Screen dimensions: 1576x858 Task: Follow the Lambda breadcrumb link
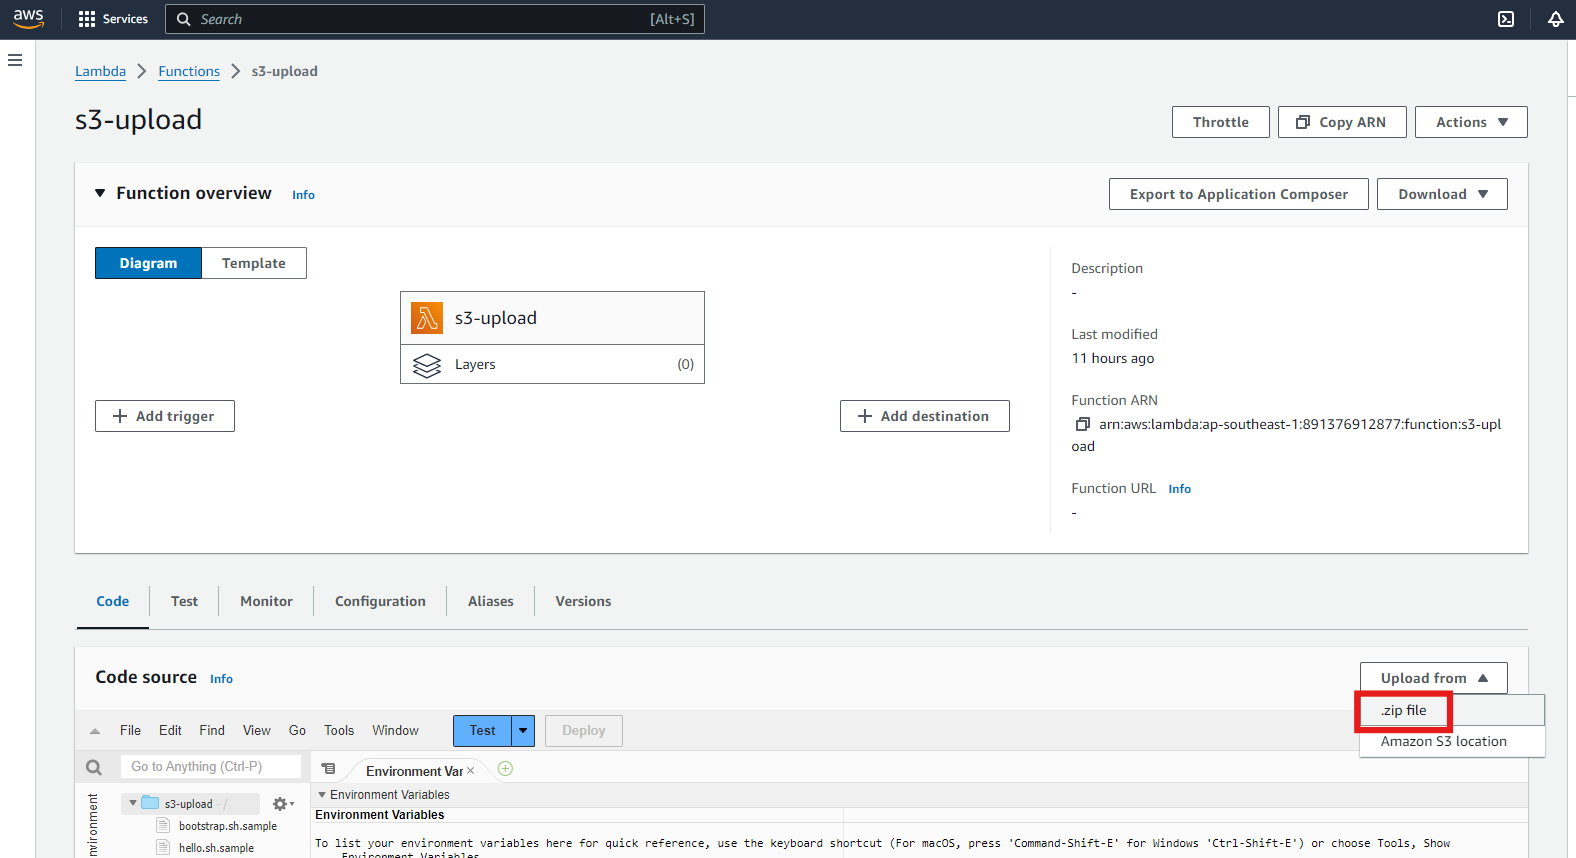click(x=100, y=71)
